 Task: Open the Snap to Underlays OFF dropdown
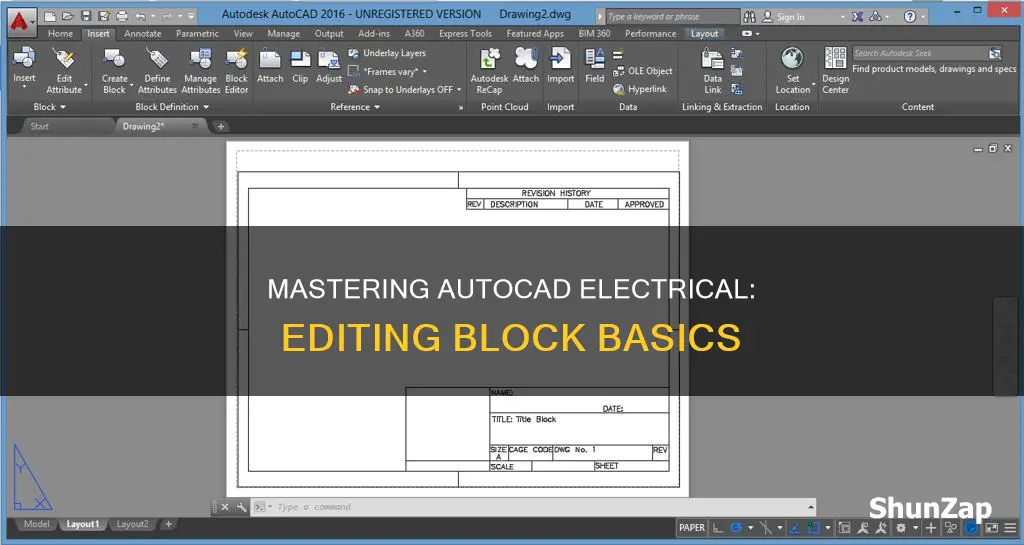click(x=459, y=89)
